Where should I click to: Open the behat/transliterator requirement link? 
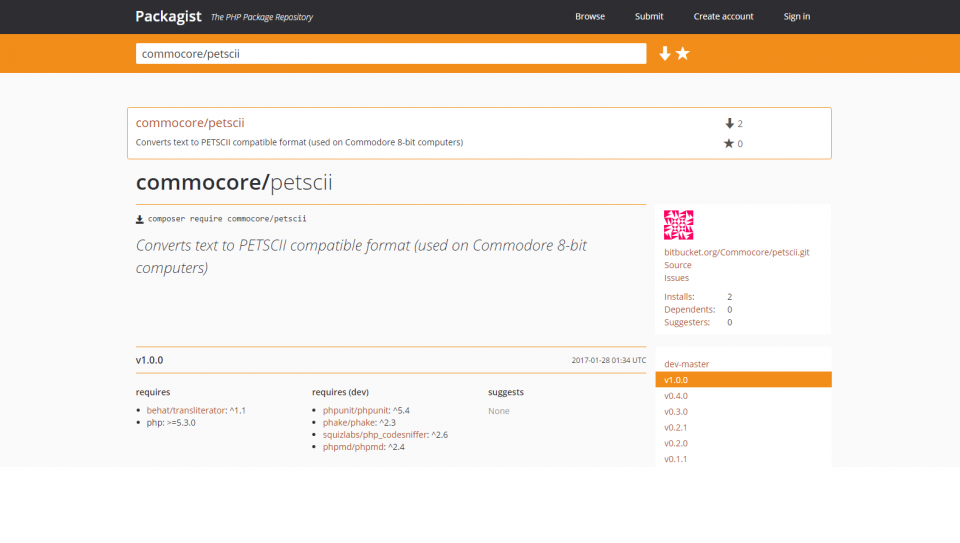coord(186,410)
